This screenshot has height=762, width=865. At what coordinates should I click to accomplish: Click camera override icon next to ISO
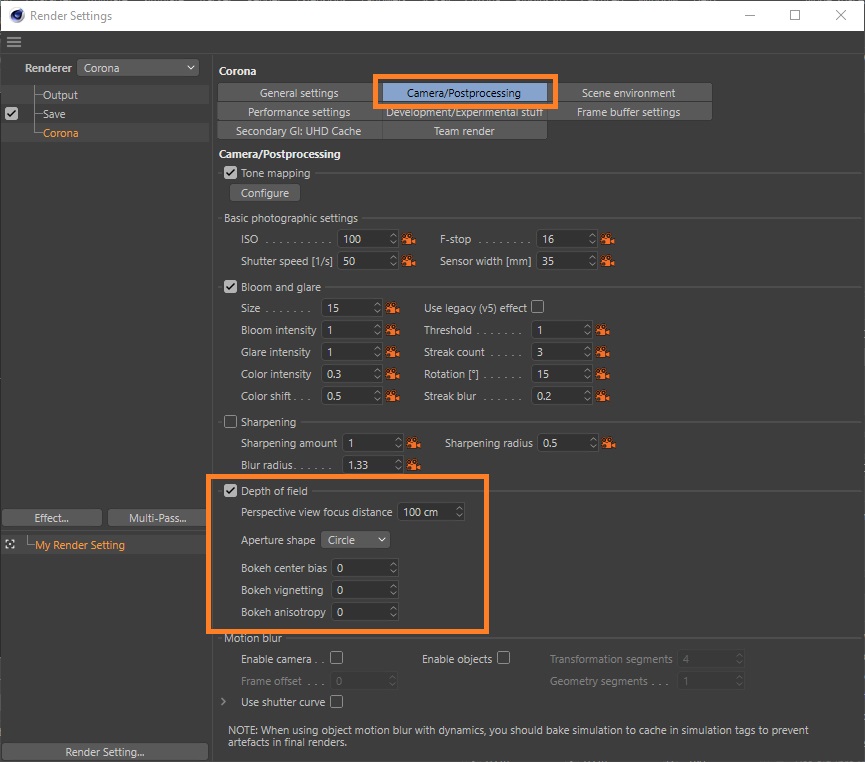tap(408, 239)
